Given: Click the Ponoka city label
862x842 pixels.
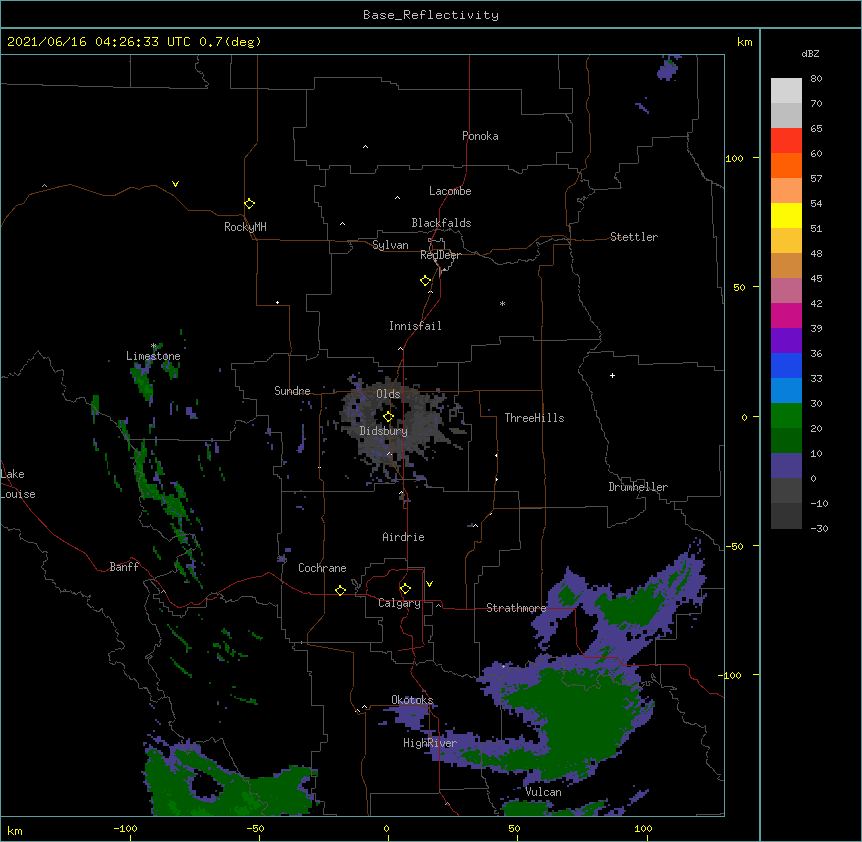Looking at the screenshot, I should click(480, 136).
